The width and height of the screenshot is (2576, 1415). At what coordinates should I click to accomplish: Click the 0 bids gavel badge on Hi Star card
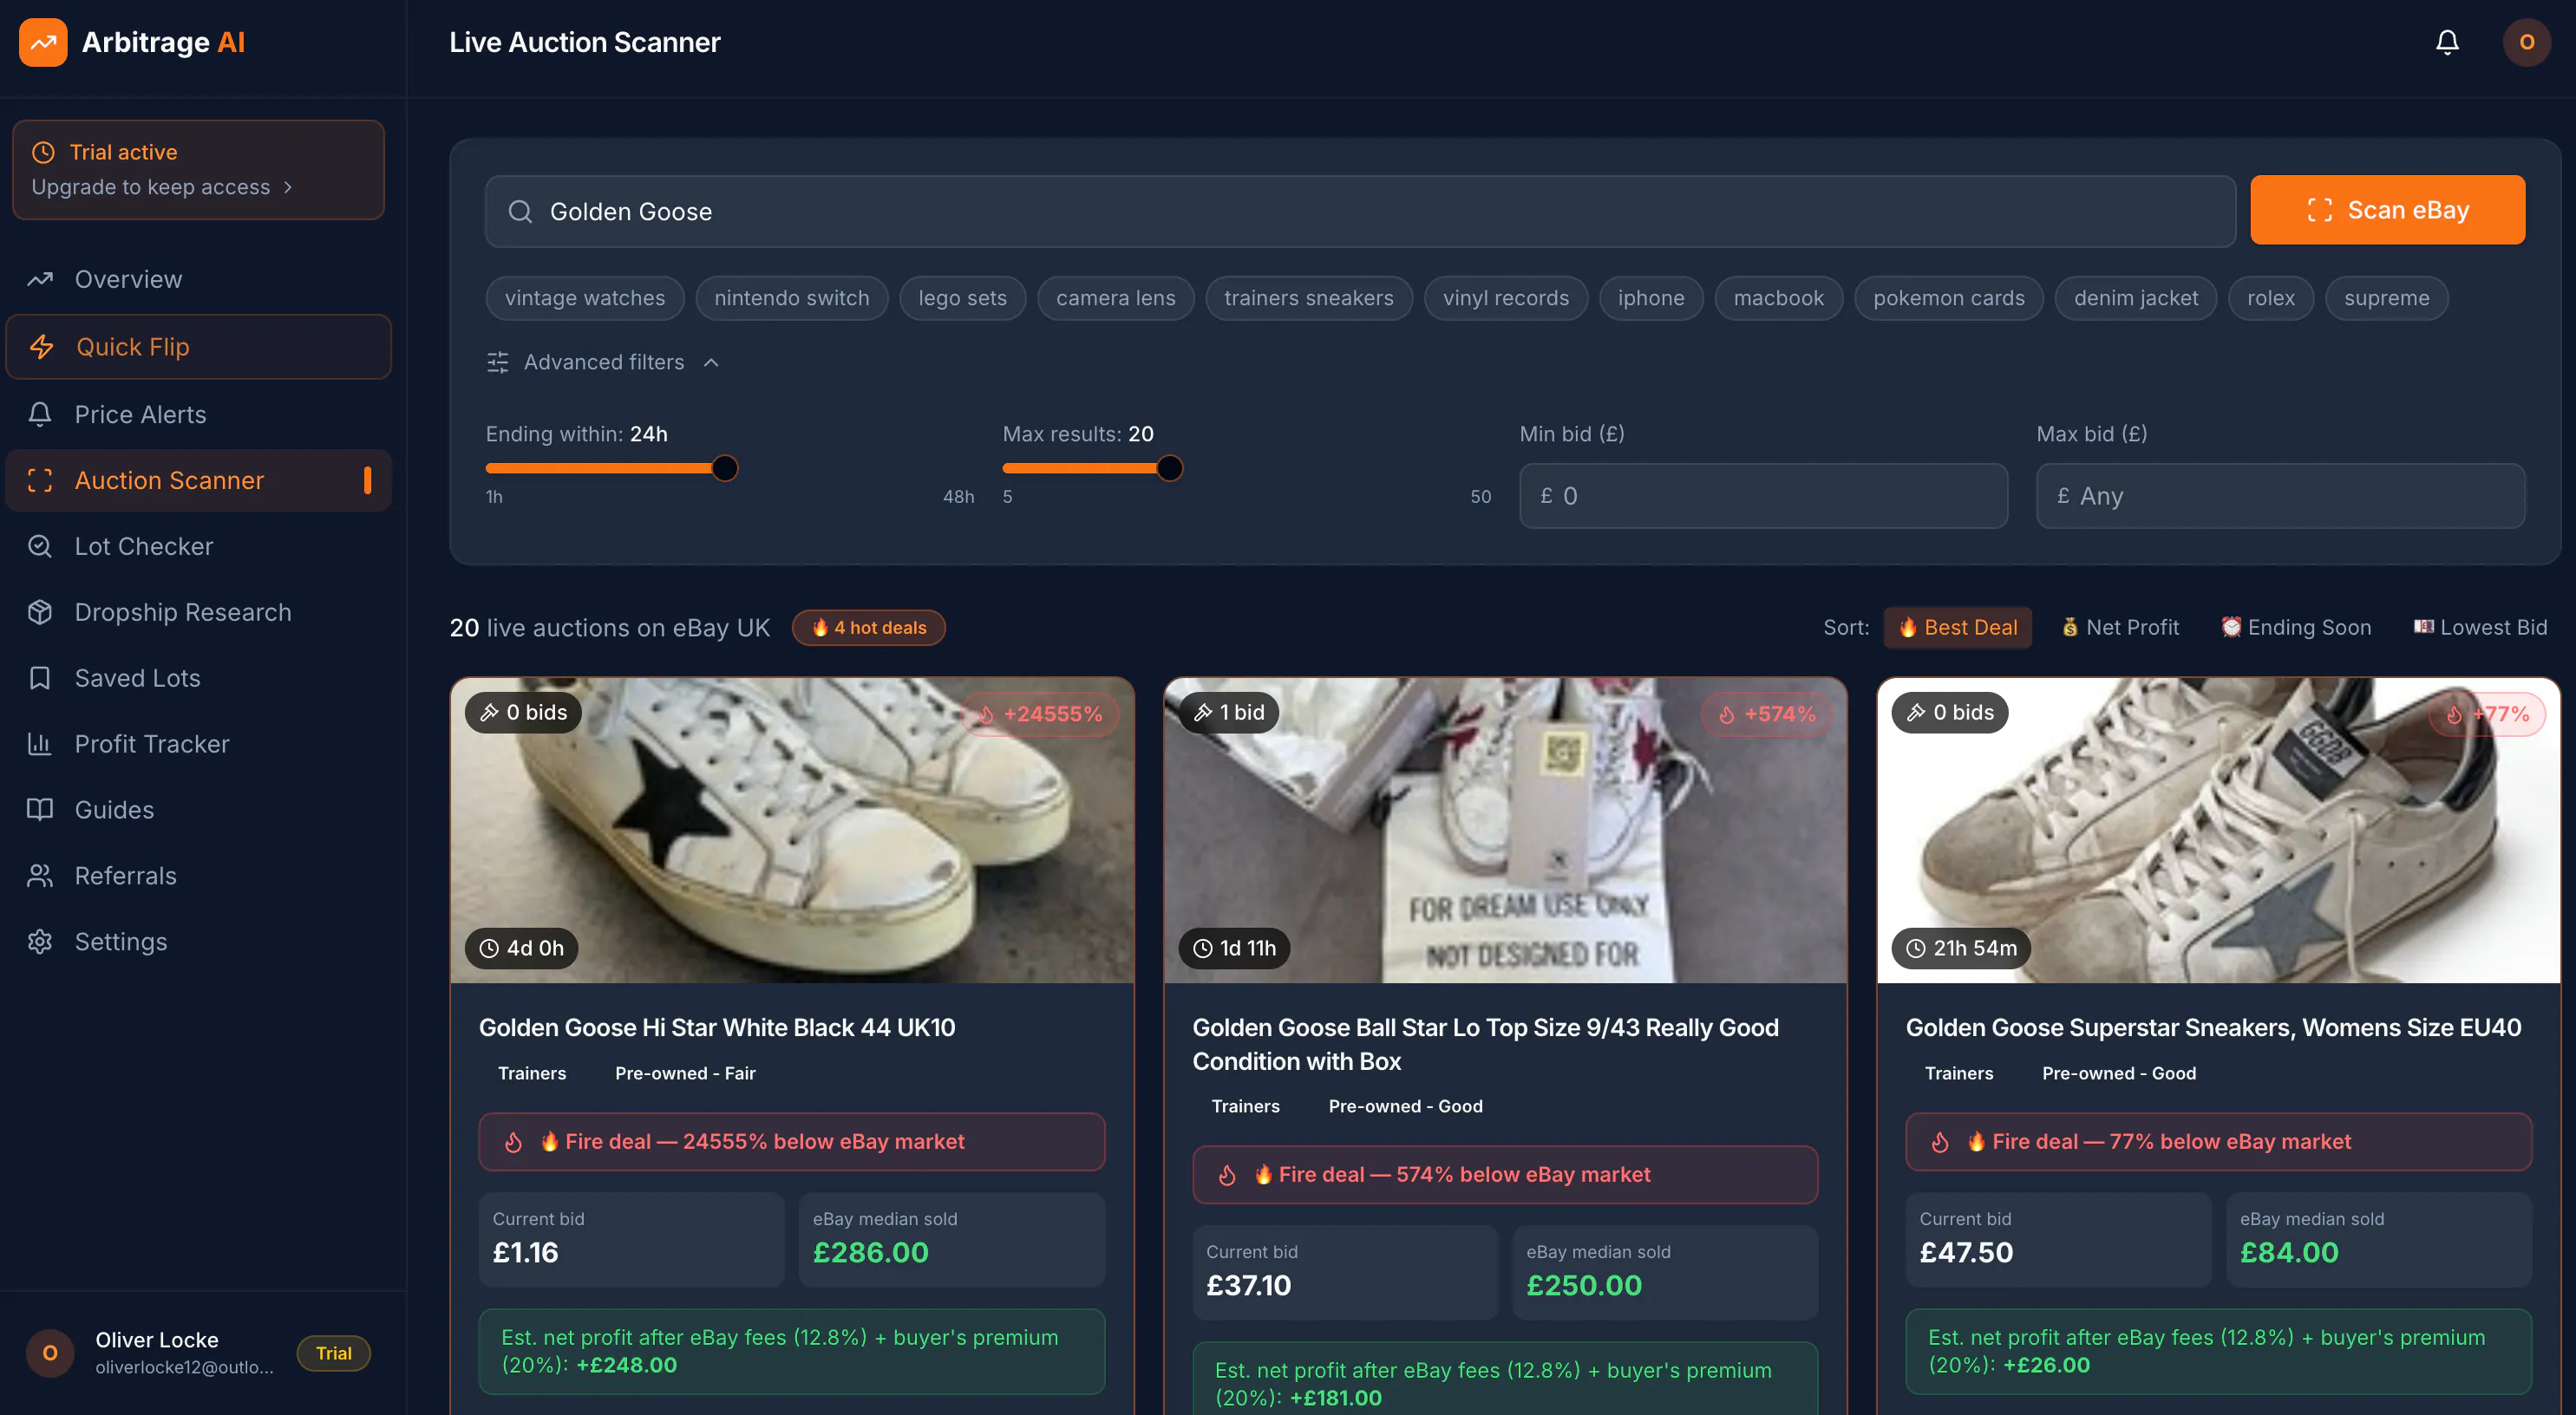point(523,712)
